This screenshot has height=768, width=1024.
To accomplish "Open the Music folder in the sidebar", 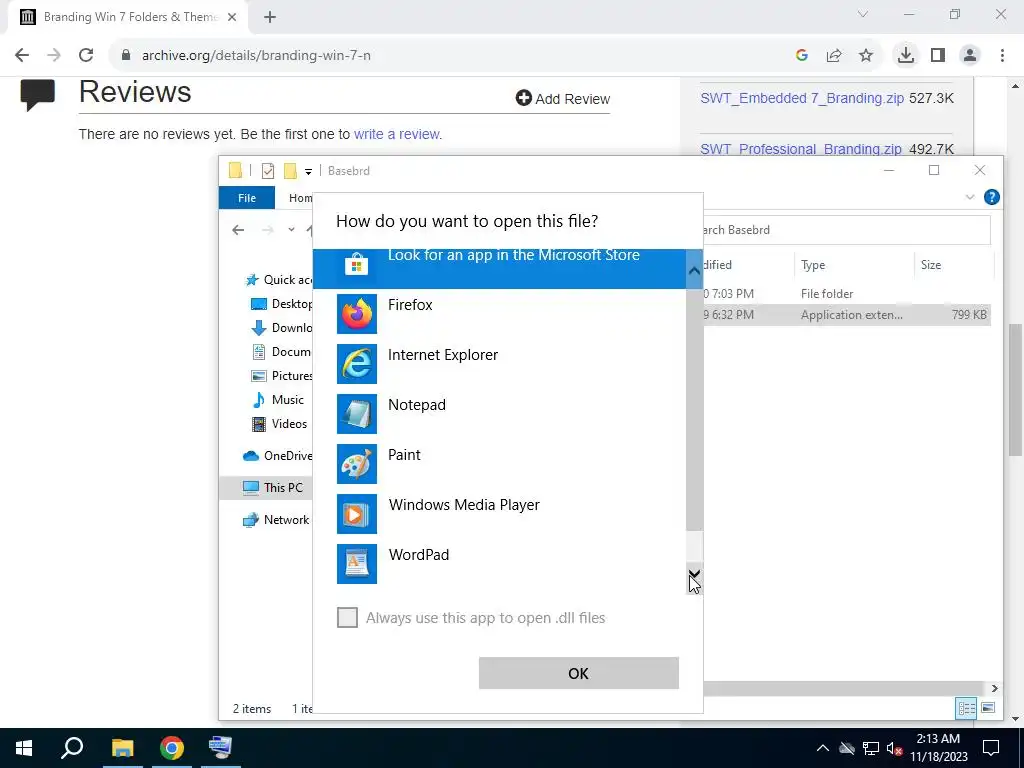I will (x=278, y=400).
